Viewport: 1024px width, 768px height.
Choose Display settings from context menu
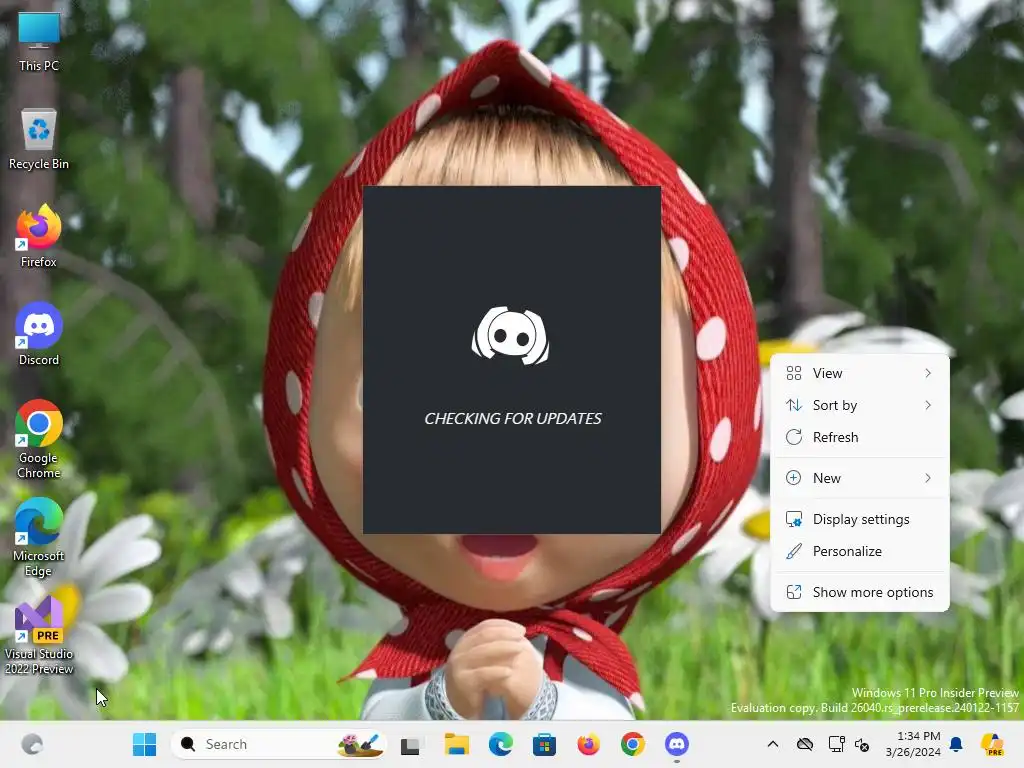tap(859, 519)
